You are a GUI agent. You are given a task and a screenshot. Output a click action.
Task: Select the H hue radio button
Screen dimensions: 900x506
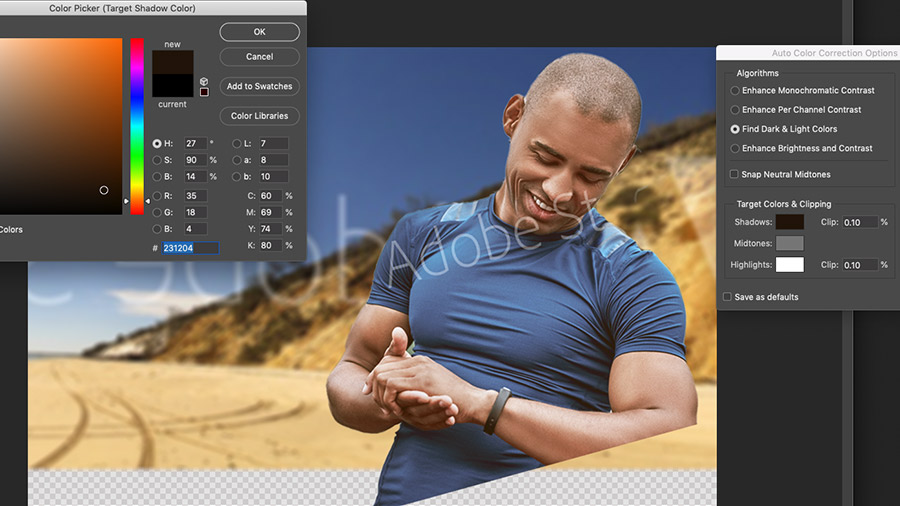click(157, 143)
